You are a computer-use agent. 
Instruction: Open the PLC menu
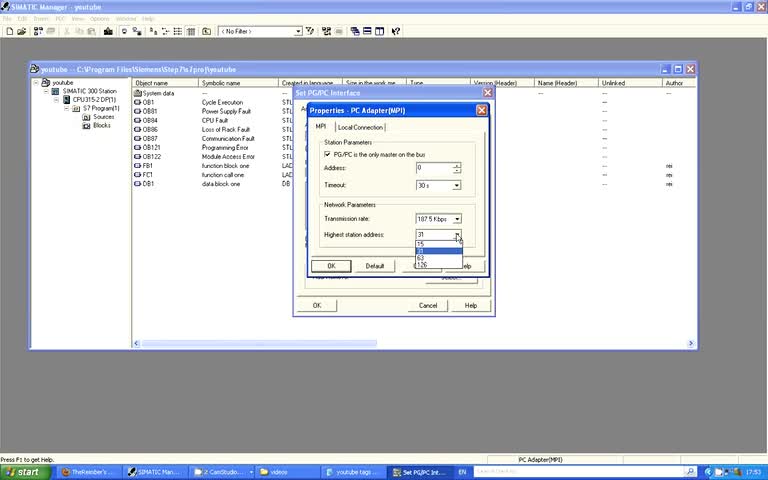pyautogui.click(x=60, y=19)
